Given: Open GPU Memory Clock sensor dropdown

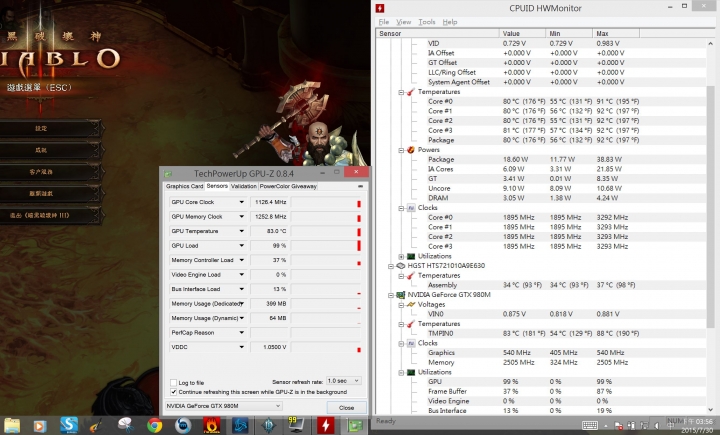Looking at the screenshot, I should click(242, 216).
